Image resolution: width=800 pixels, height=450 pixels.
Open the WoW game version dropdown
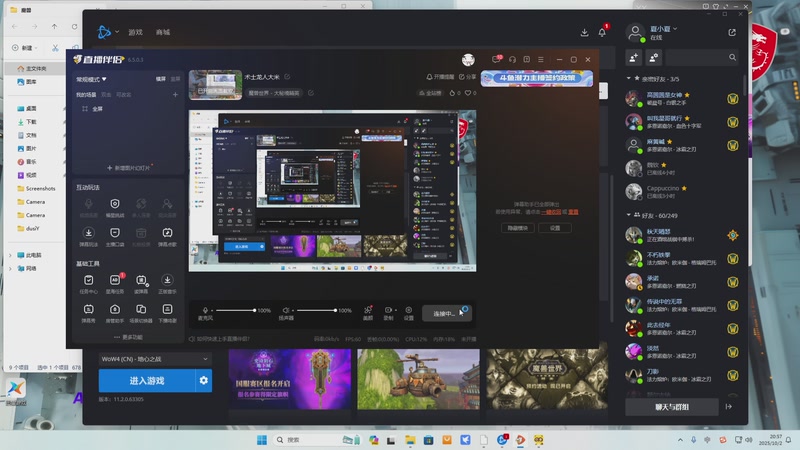[155, 359]
